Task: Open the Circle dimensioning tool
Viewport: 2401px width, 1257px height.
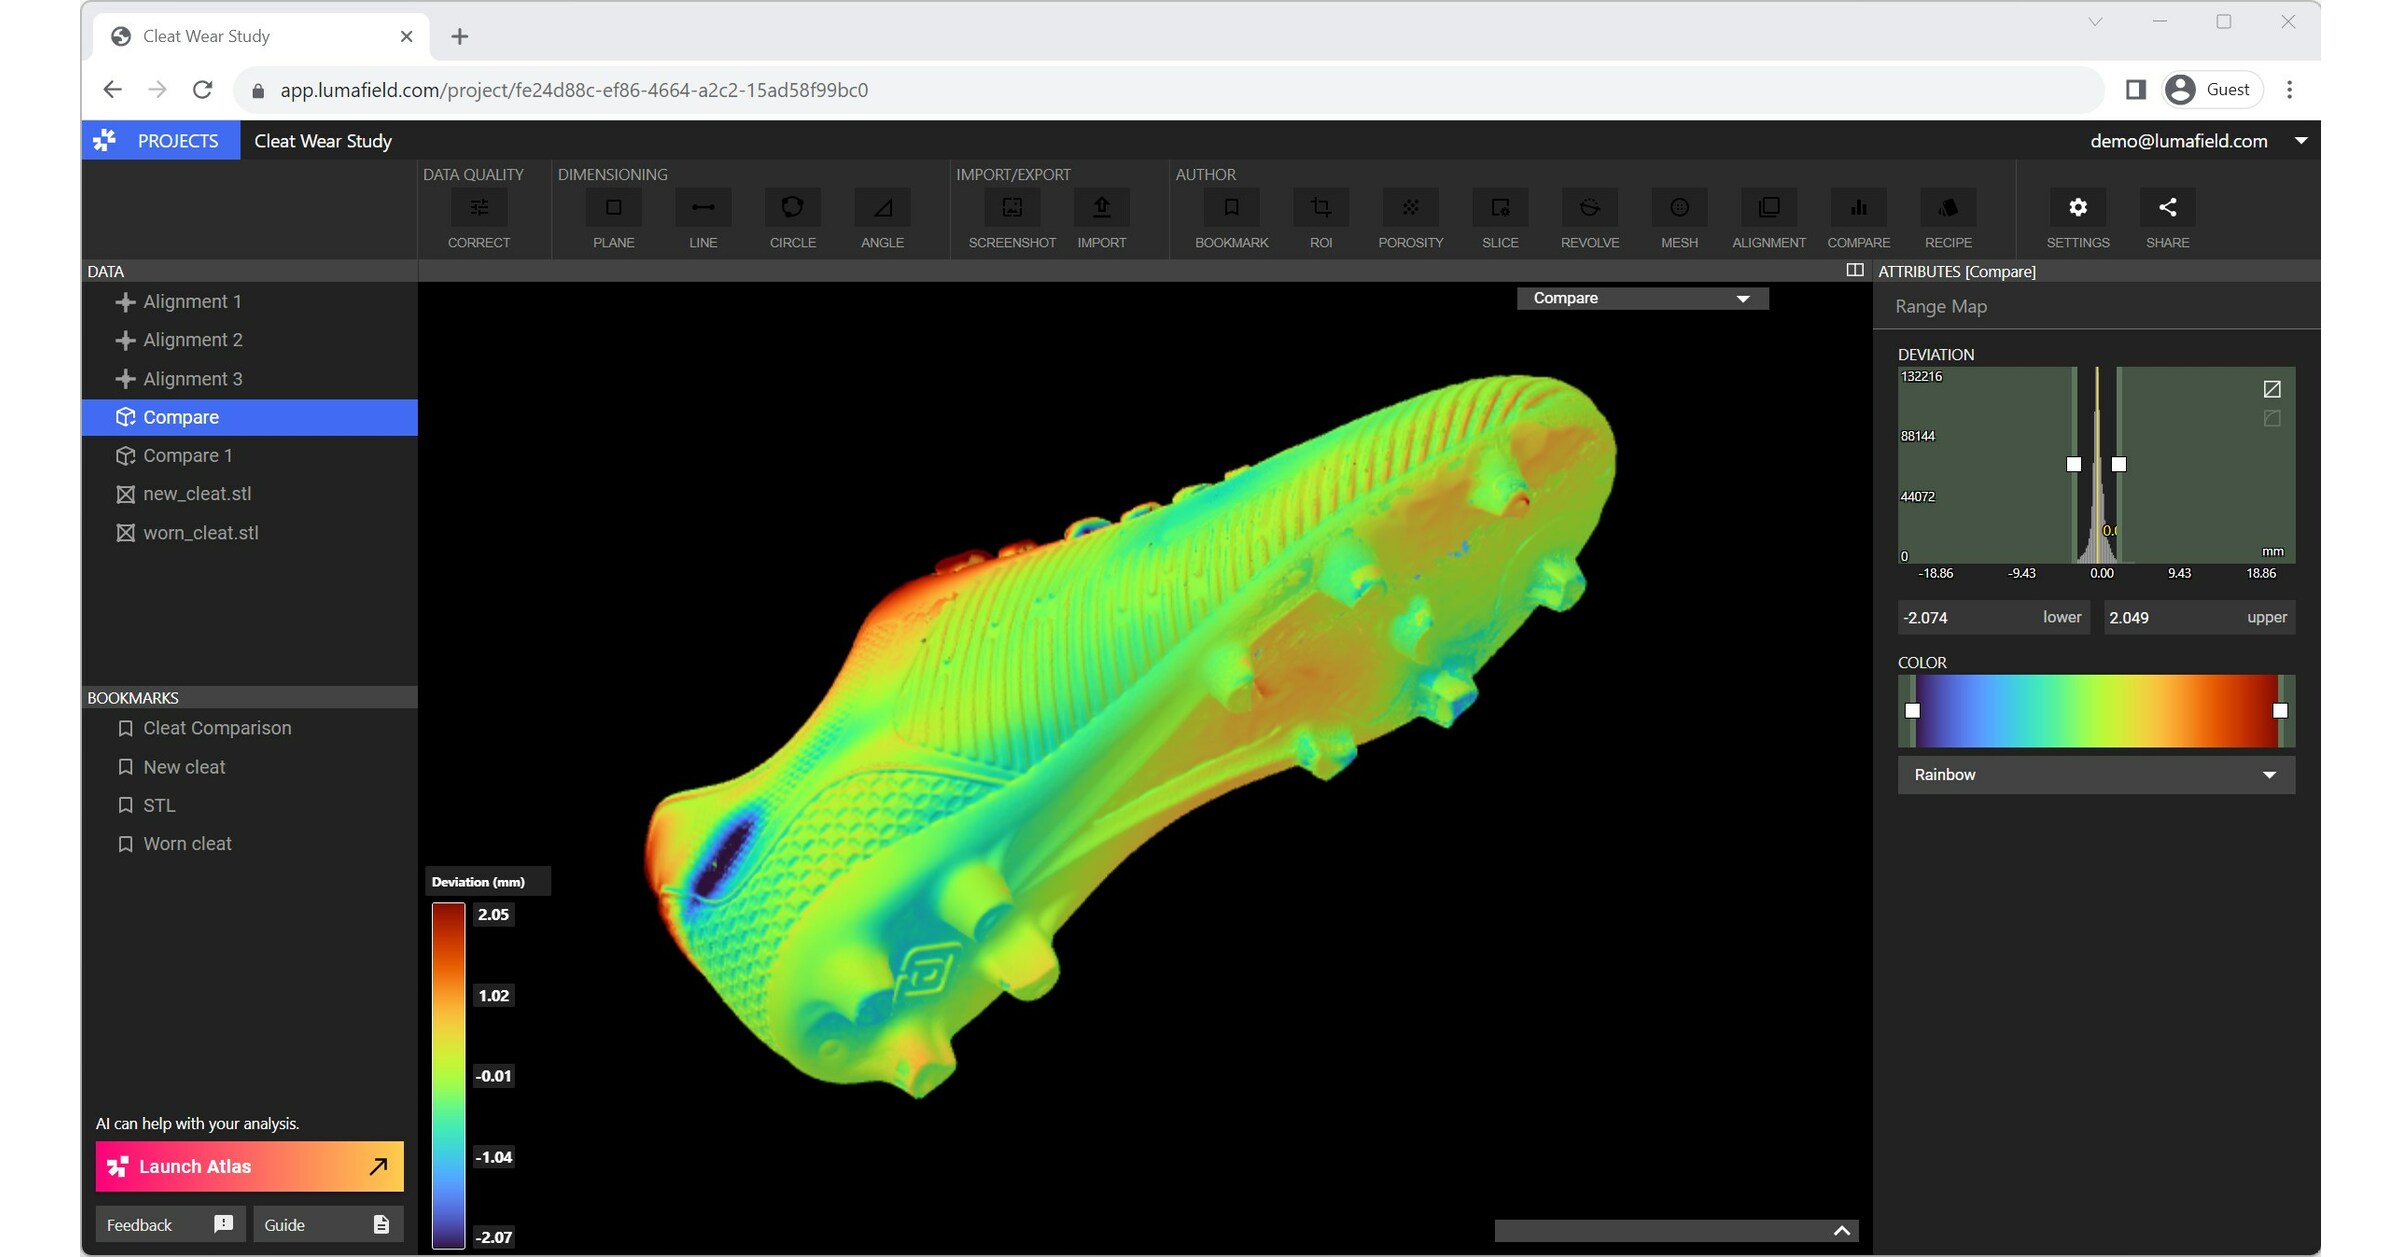Action: click(x=791, y=207)
